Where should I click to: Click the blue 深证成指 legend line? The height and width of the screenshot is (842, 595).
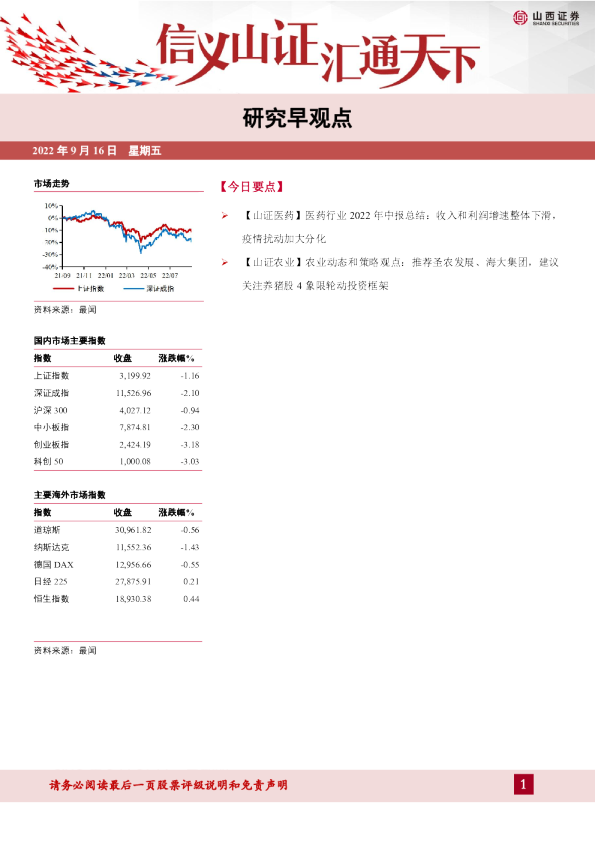pyautogui.click(x=134, y=289)
